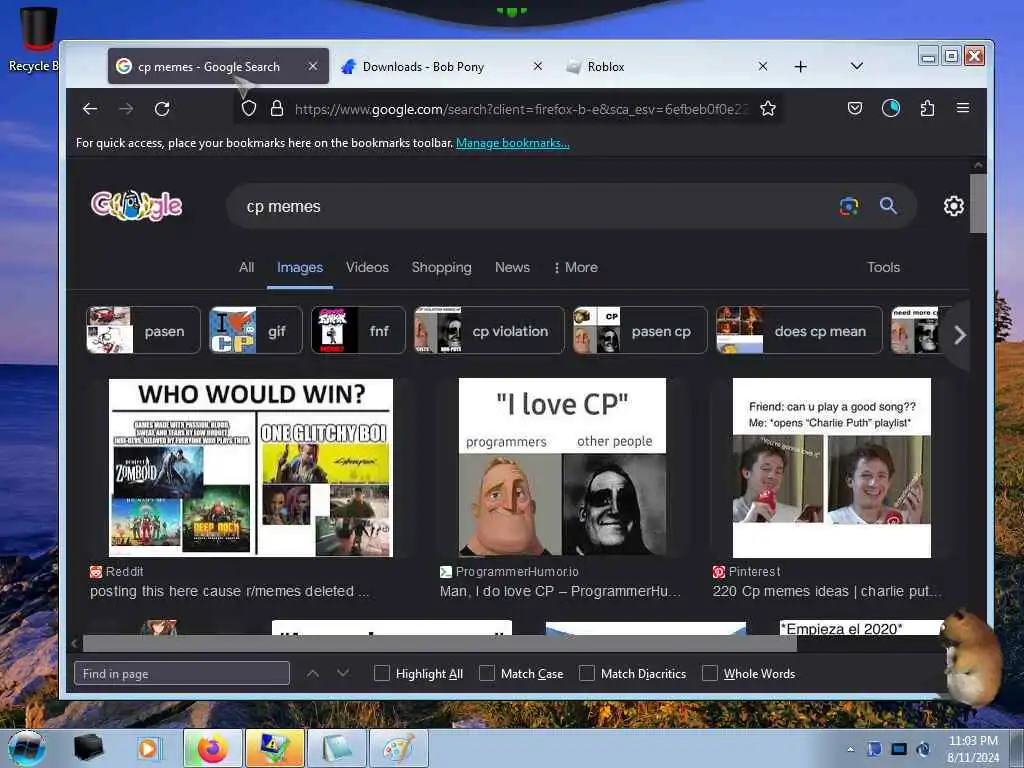Screen dimensions: 1024x768
Task: Click the URL address bar
Action: 520,109
